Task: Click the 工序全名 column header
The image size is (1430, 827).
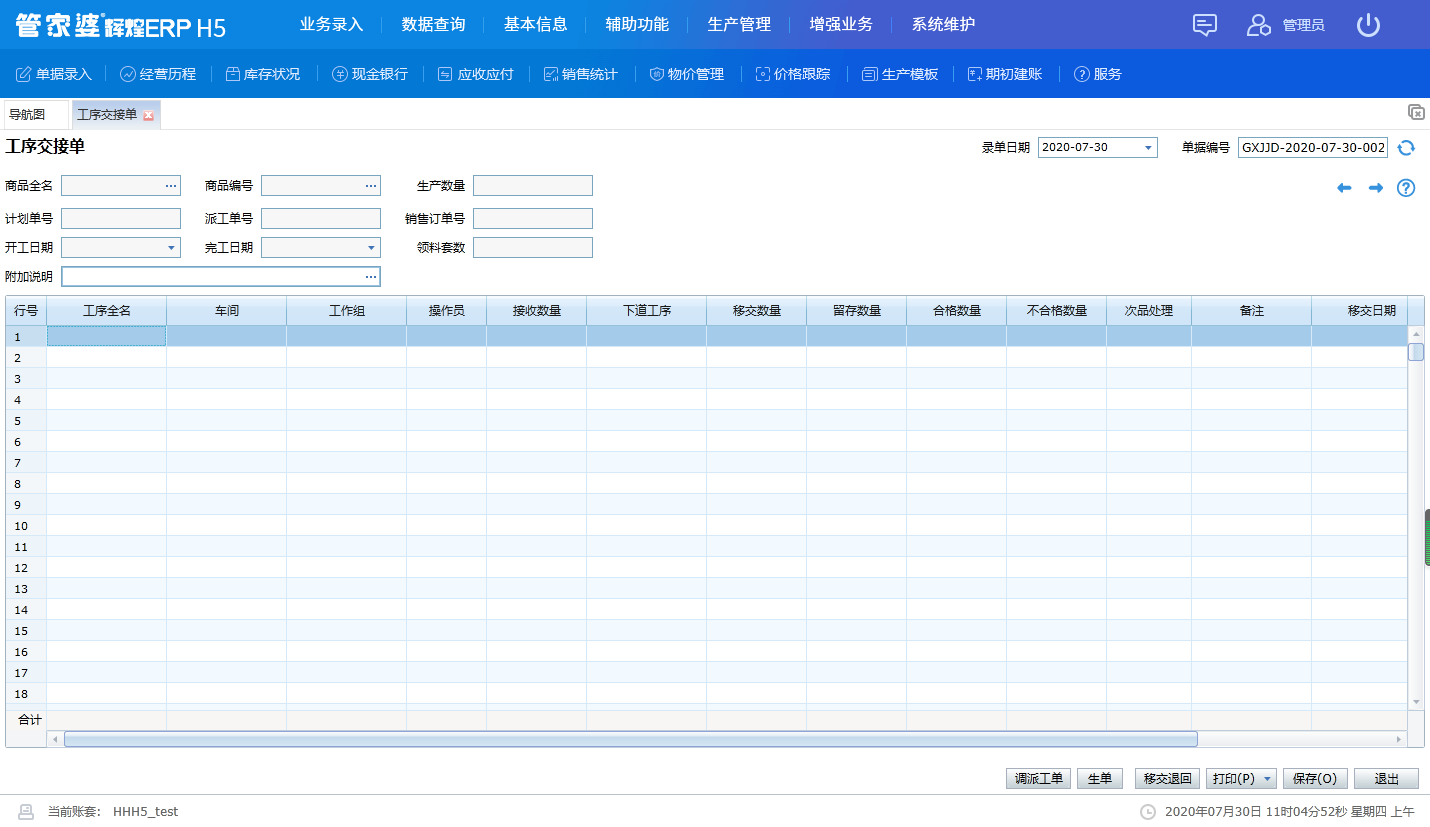Action: click(107, 311)
